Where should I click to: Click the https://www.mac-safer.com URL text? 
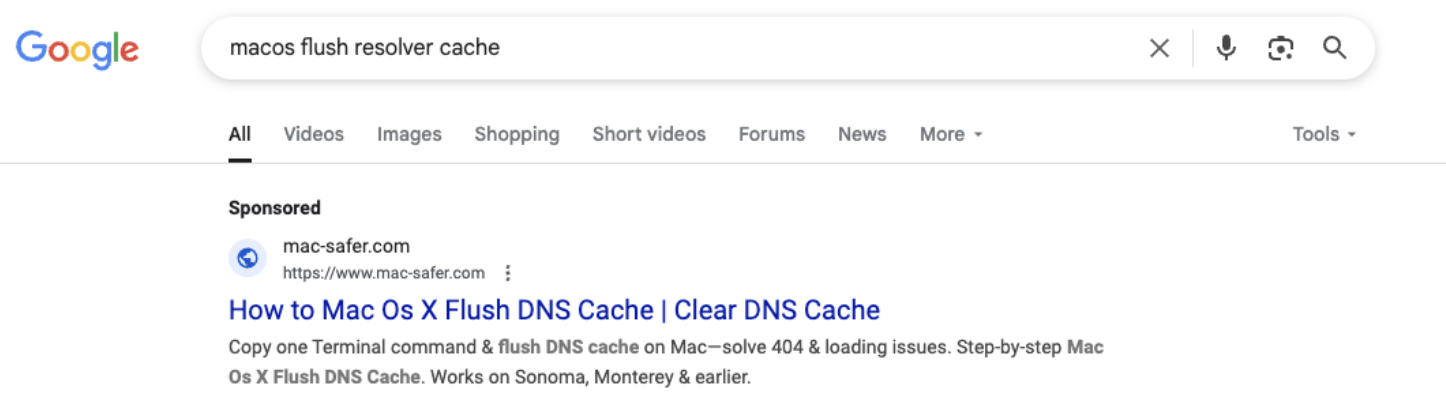tap(383, 273)
